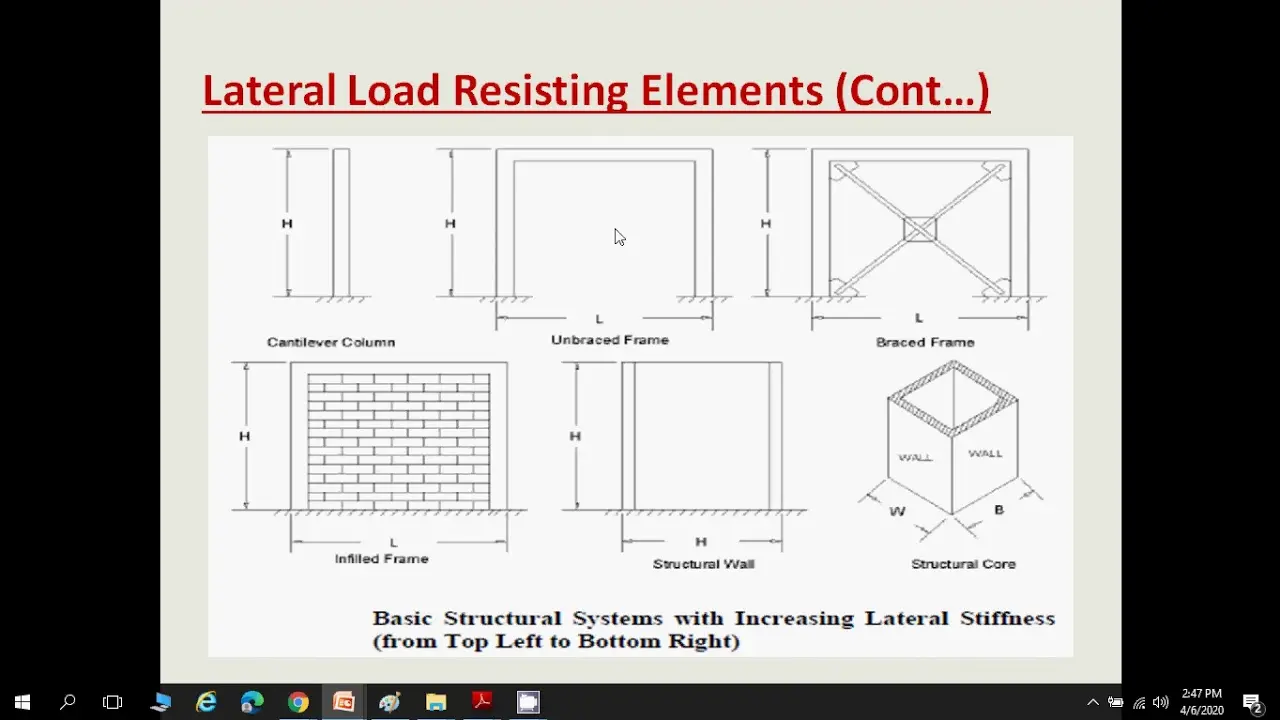Image resolution: width=1280 pixels, height=720 pixels.
Task: Click the Unbraced Frame label
Action: click(x=610, y=340)
